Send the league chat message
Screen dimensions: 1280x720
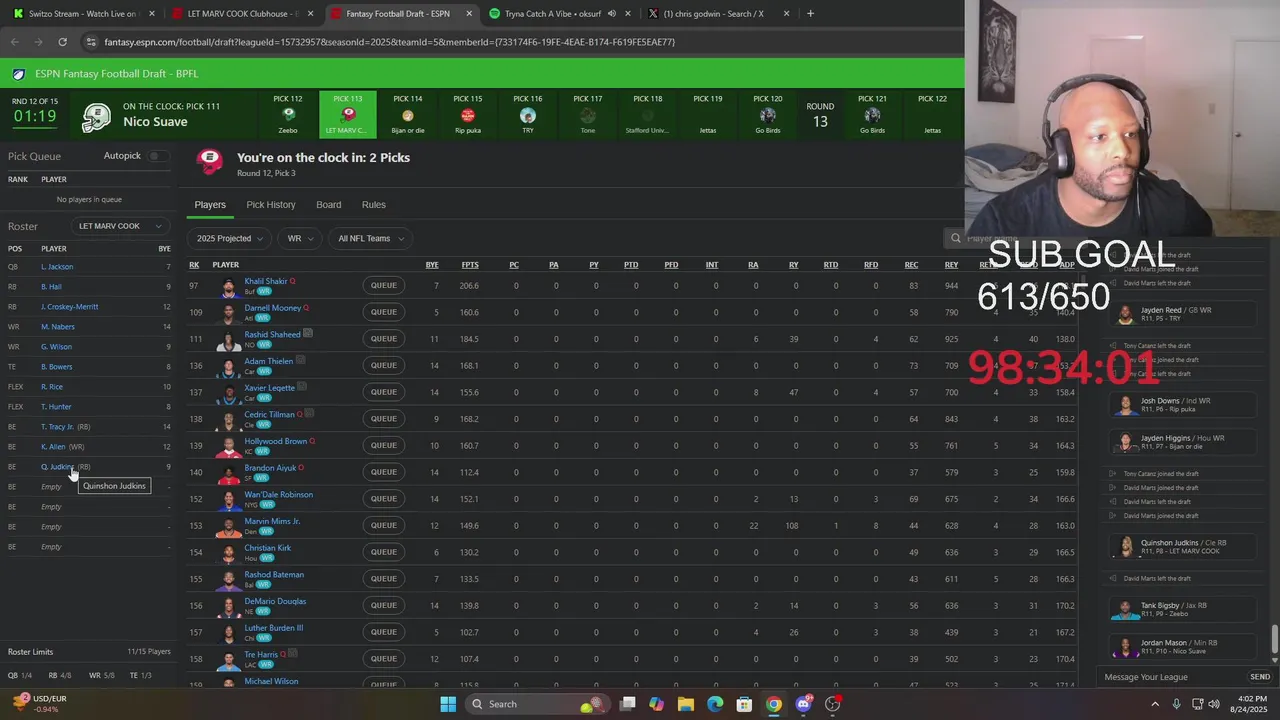(1260, 677)
